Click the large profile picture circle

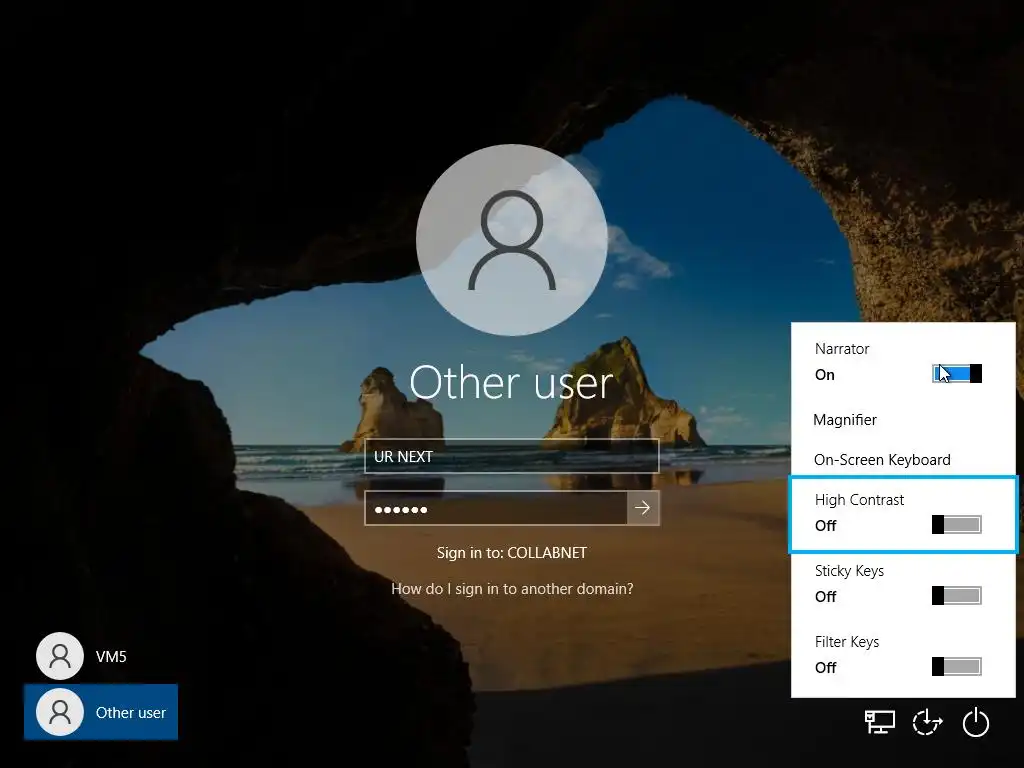pos(512,240)
